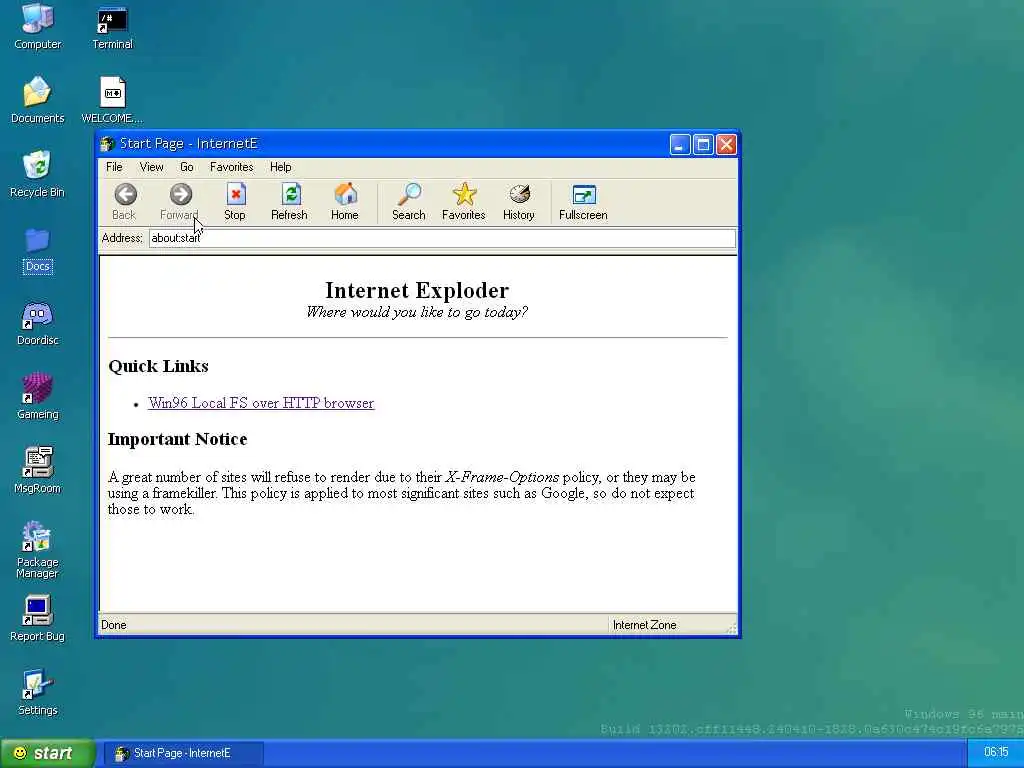Open the History toolbar icon

pos(519,195)
